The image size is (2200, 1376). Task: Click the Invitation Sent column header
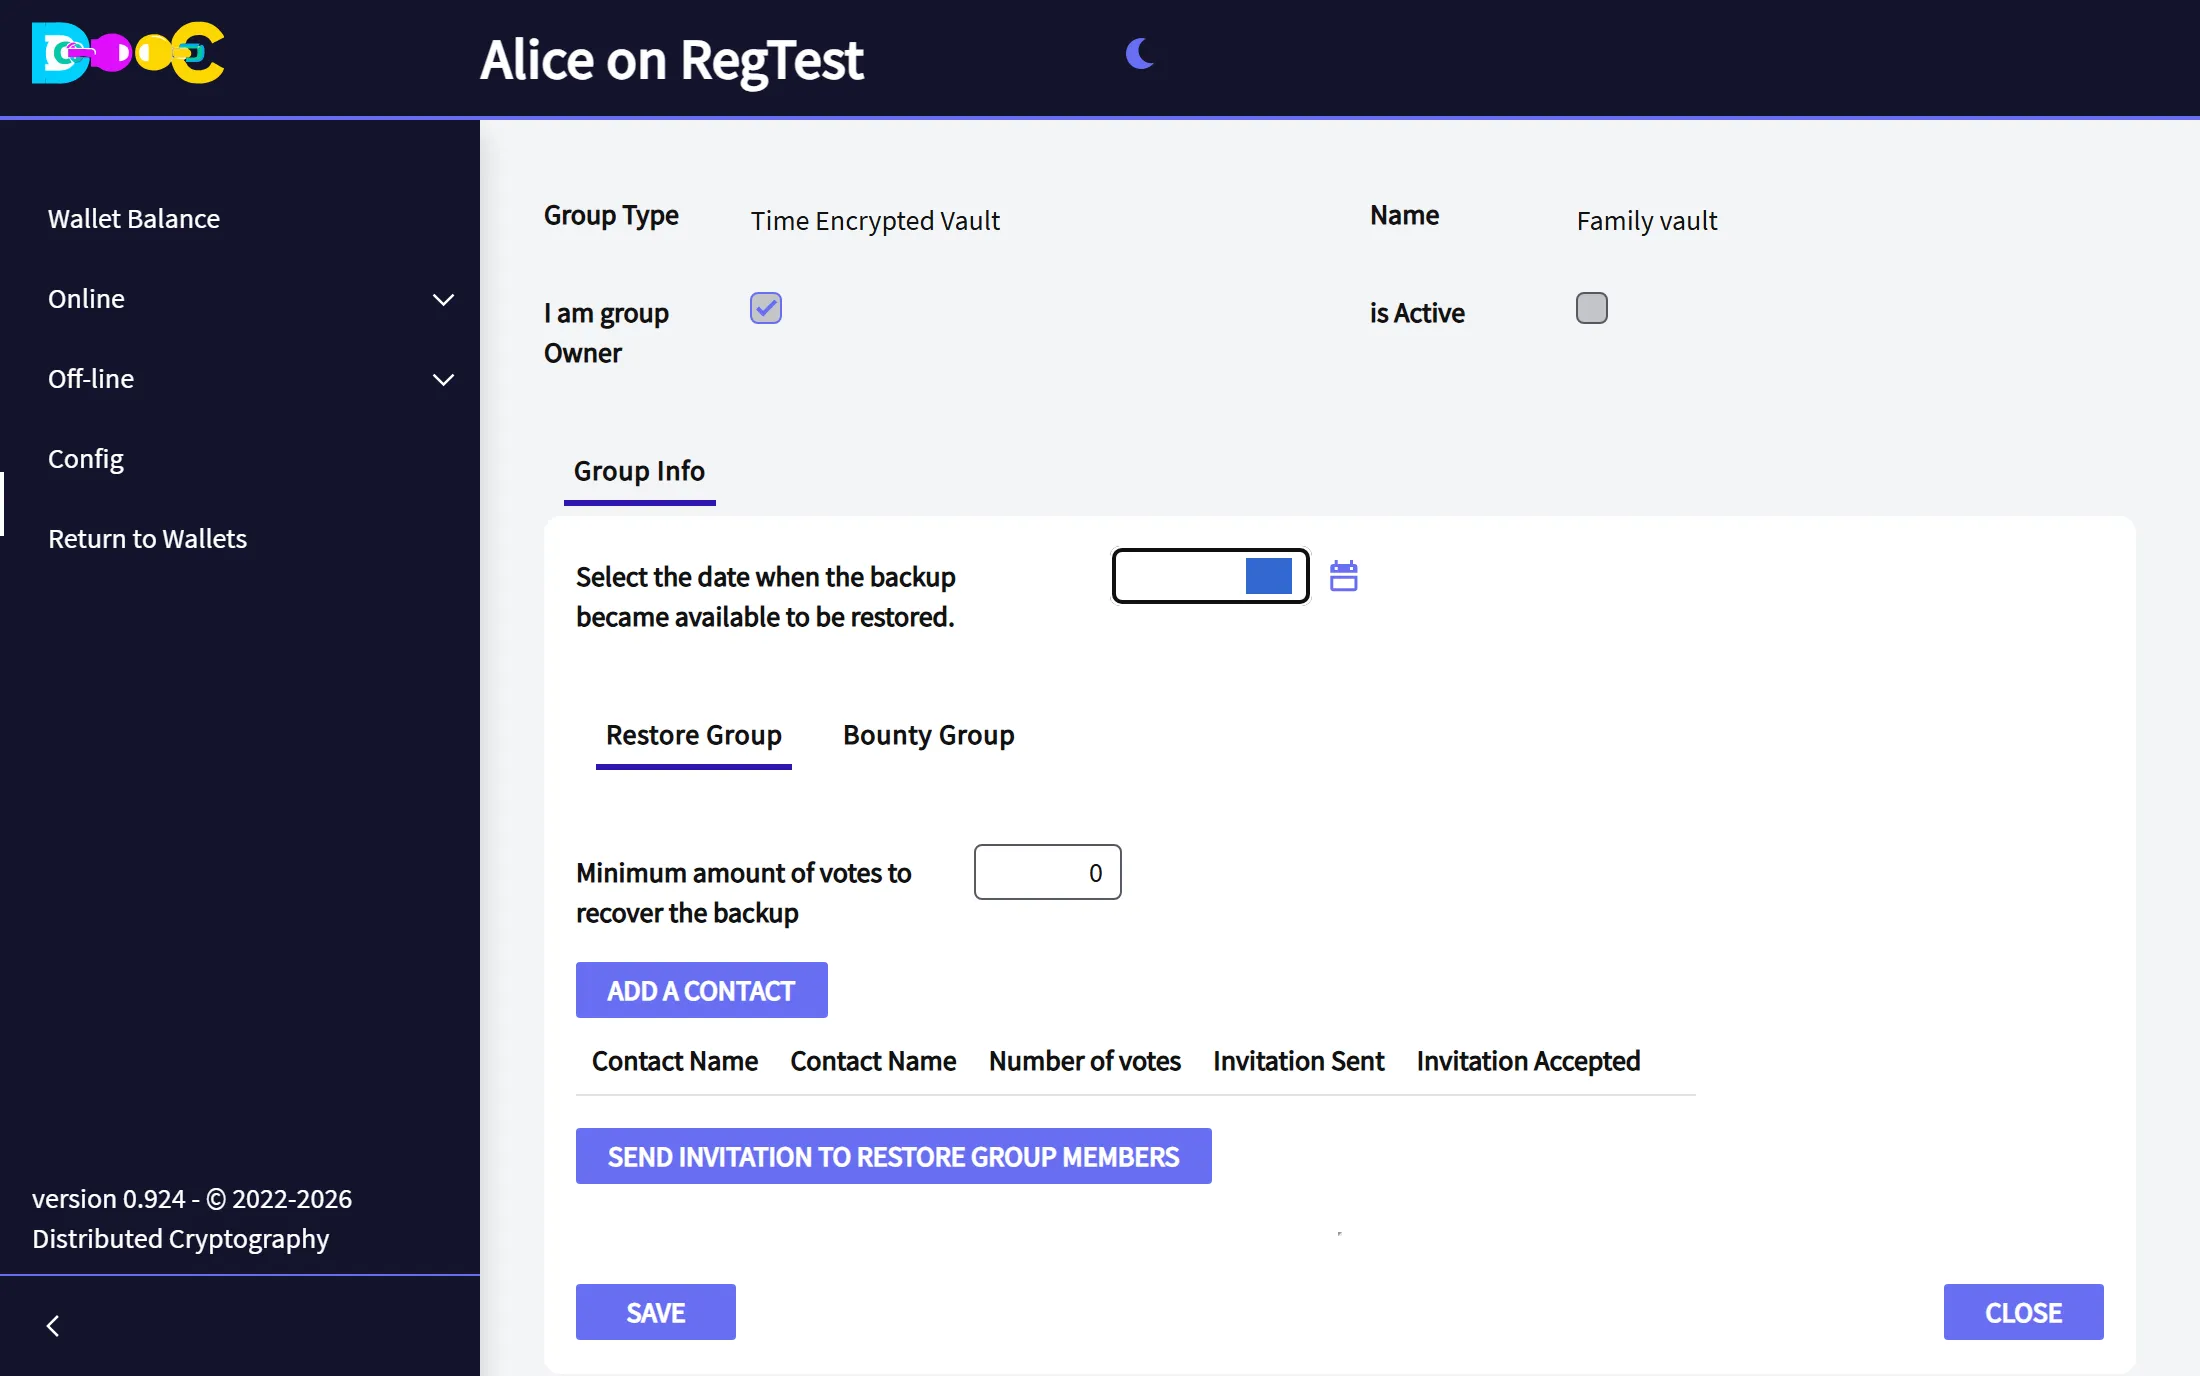1299,1061
